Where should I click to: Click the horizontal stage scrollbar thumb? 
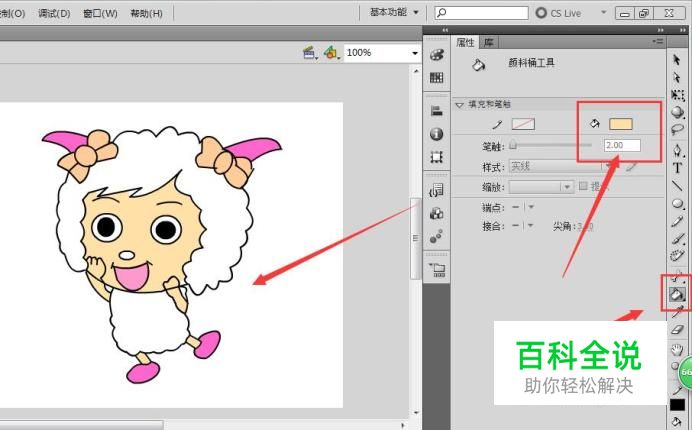pos(82,425)
